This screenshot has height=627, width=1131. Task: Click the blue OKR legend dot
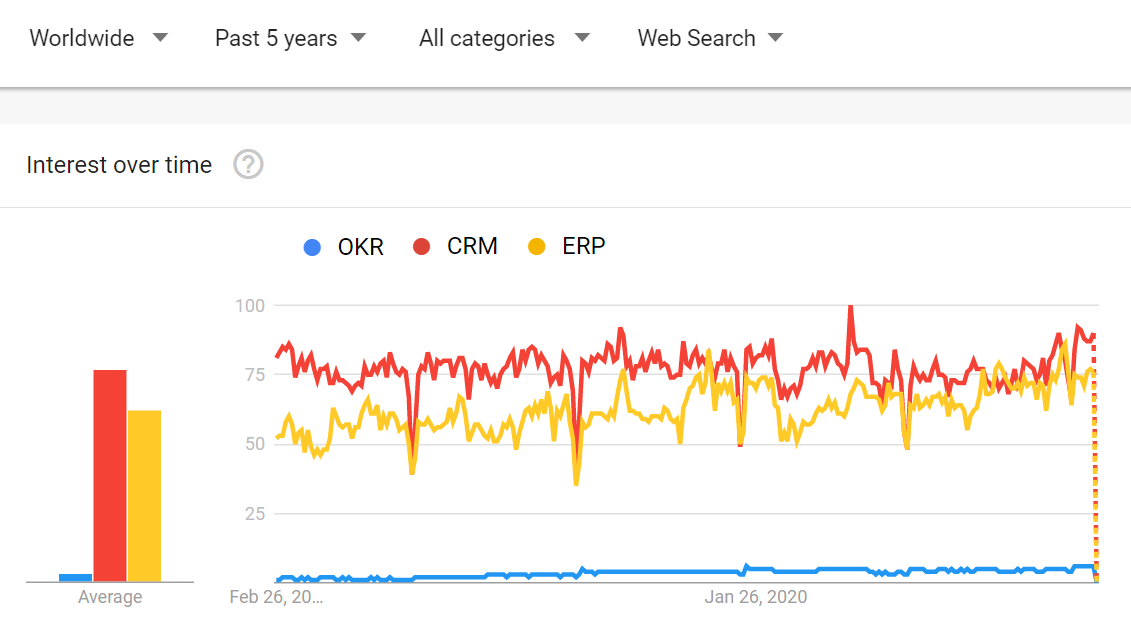312,247
